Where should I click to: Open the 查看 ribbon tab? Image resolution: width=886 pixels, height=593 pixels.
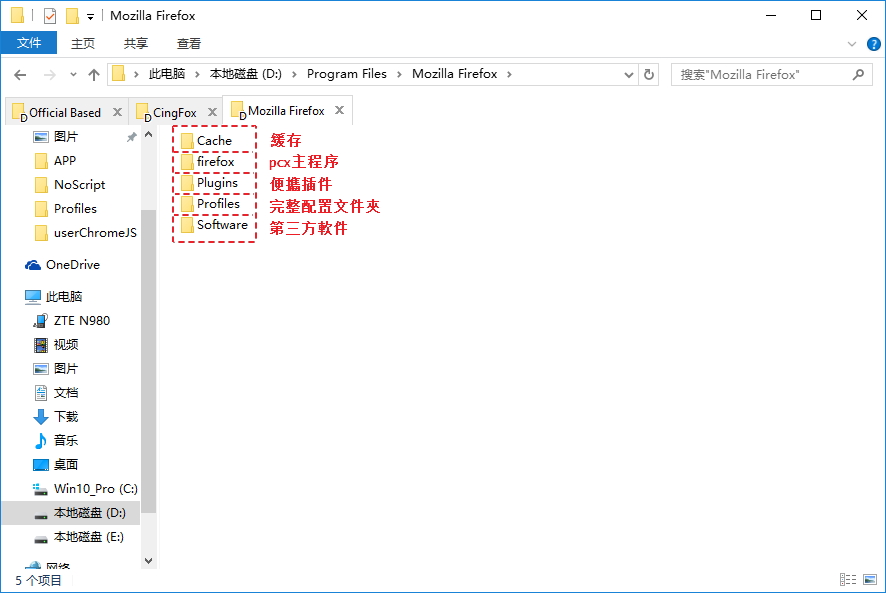(189, 44)
